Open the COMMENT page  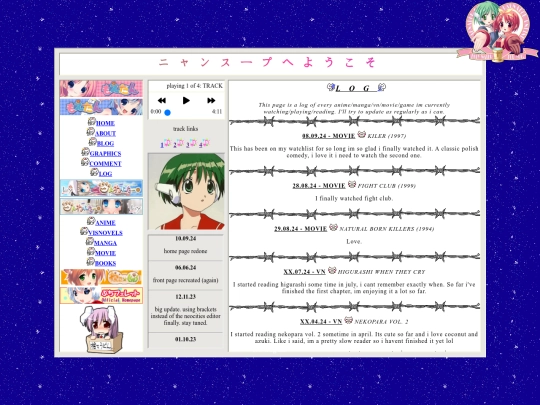pos(105,164)
